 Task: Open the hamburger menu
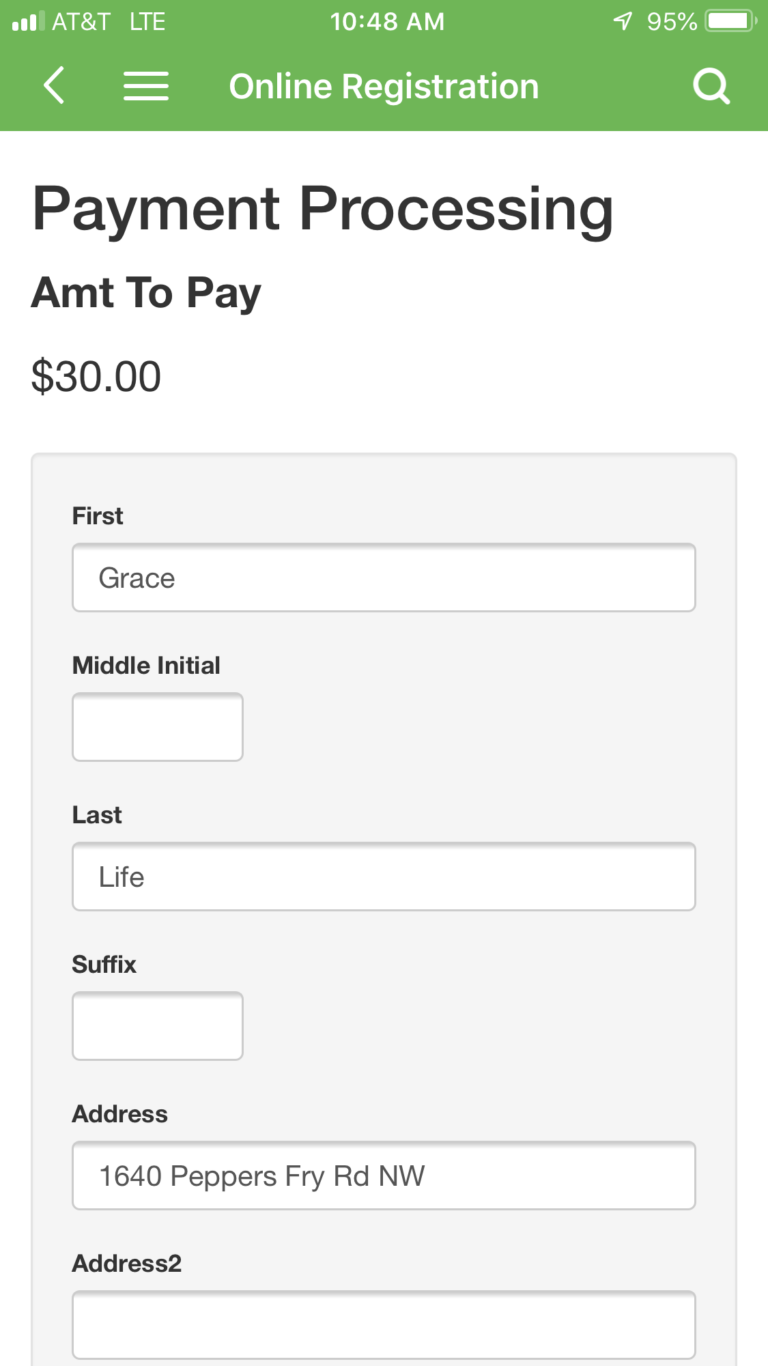146,86
